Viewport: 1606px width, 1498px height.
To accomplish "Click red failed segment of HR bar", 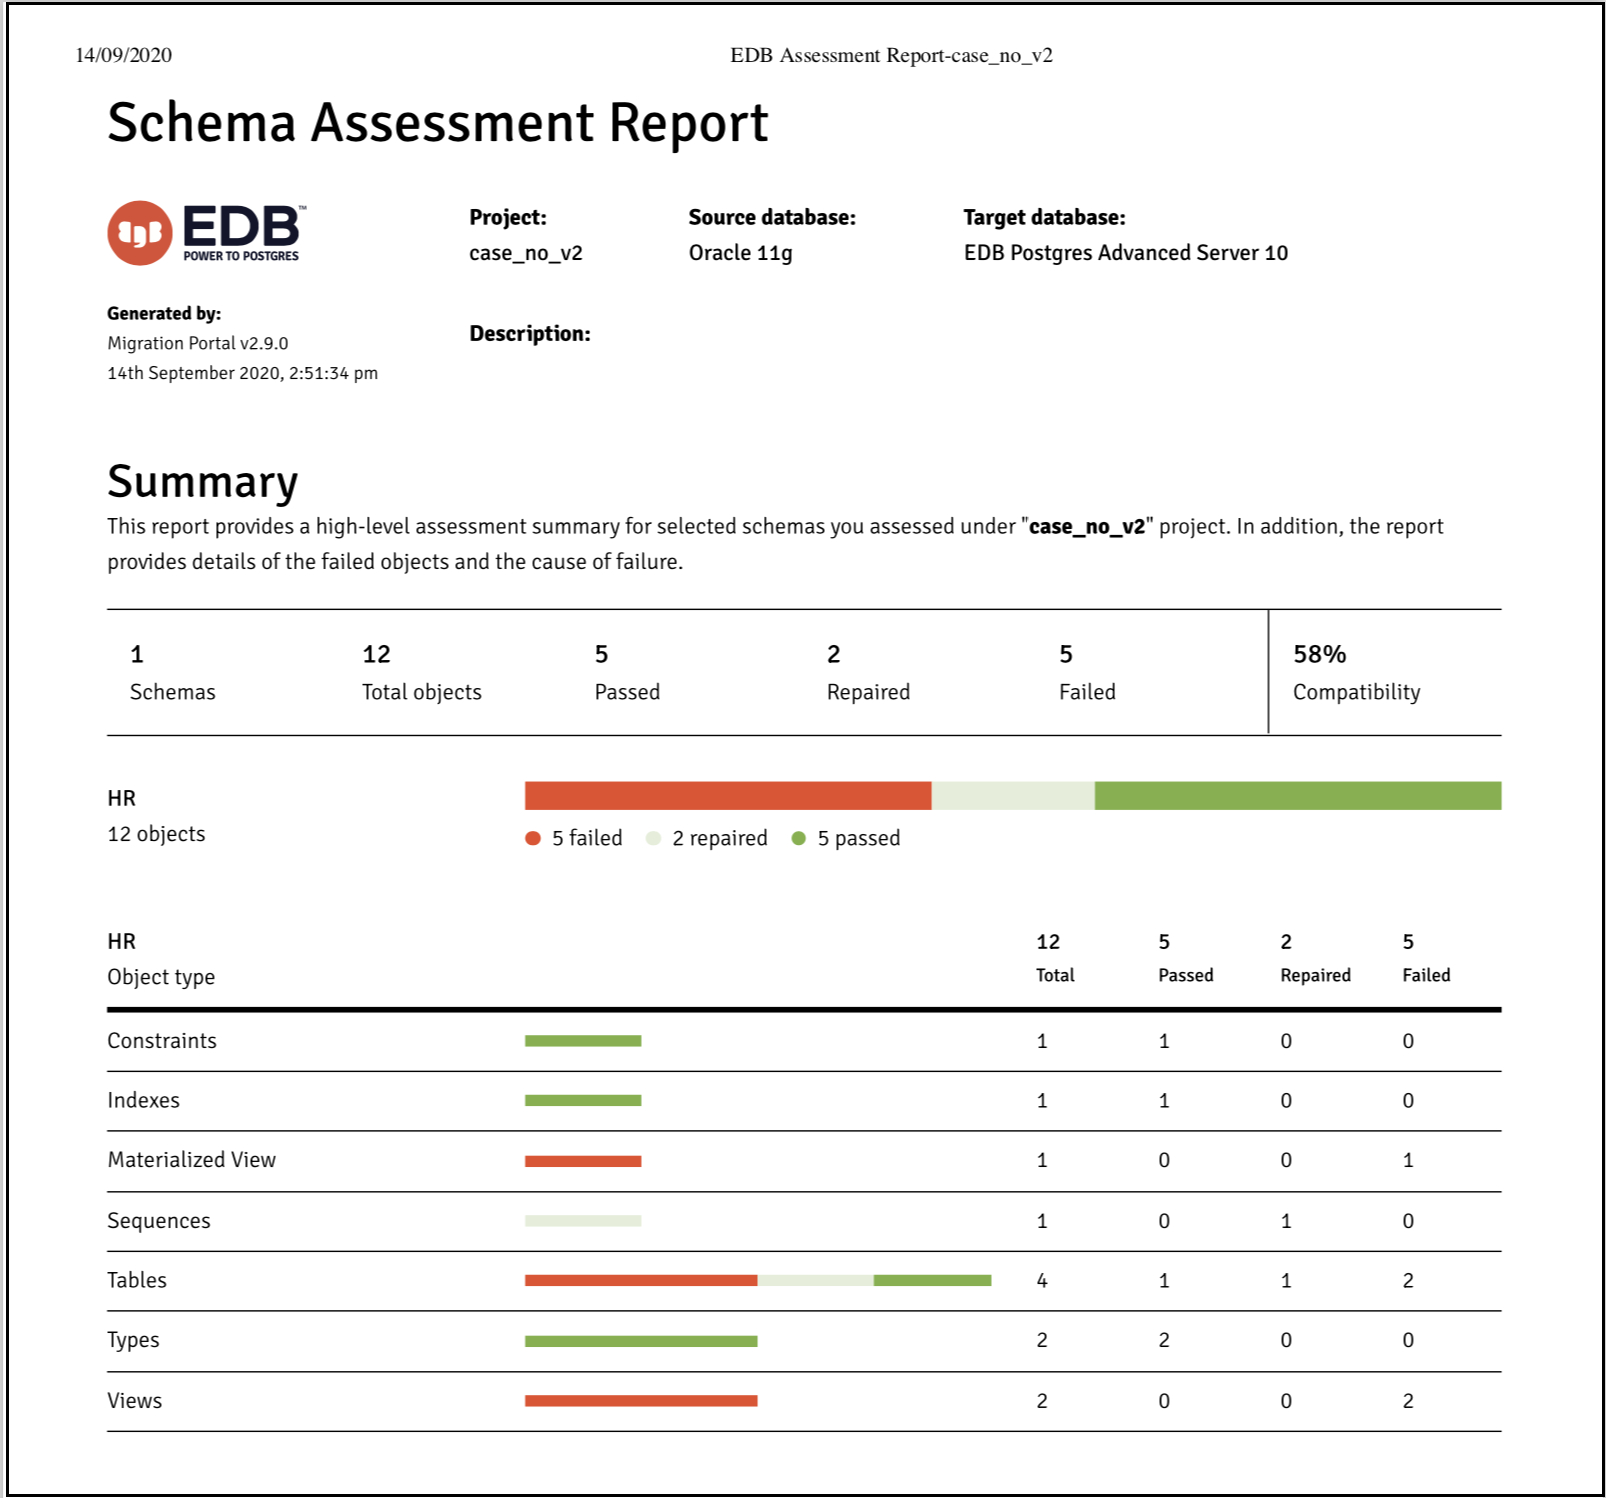I will pyautogui.click(x=728, y=795).
